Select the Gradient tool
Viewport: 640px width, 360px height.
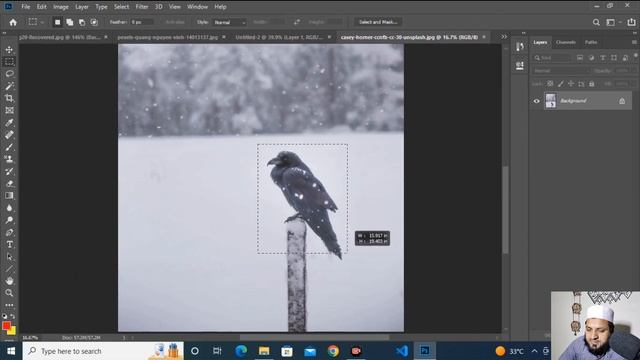(9, 196)
